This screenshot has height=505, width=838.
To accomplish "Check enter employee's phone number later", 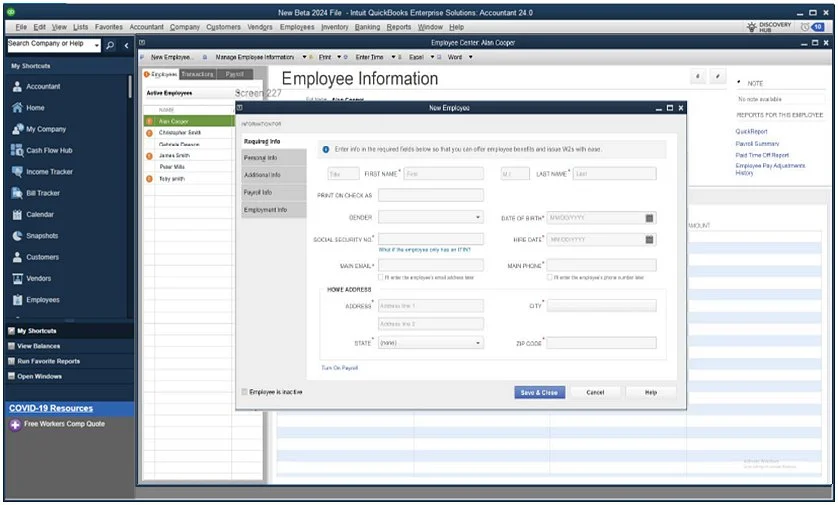I will [x=549, y=277].
